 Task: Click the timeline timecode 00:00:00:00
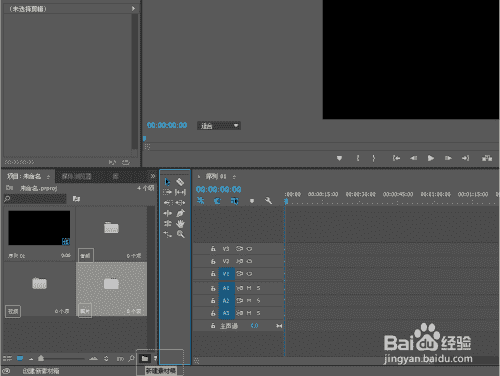[x=219, y=189]
